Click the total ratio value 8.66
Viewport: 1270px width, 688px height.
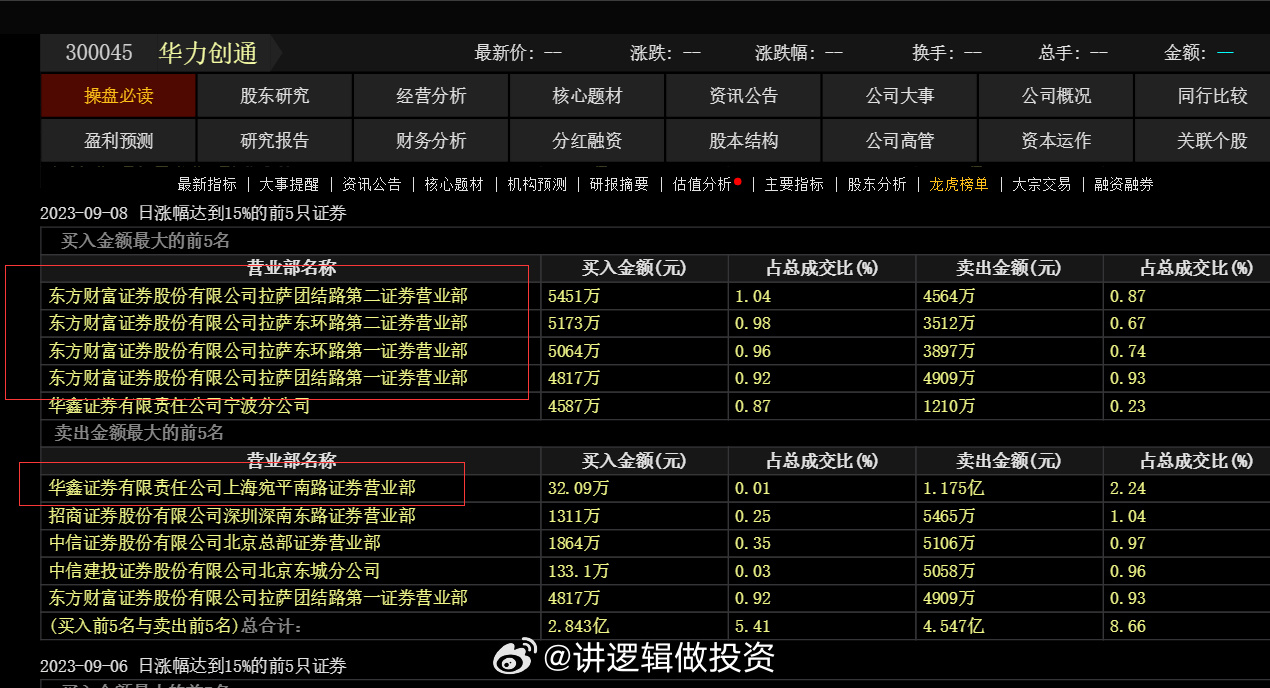[x=1128, y=626]
